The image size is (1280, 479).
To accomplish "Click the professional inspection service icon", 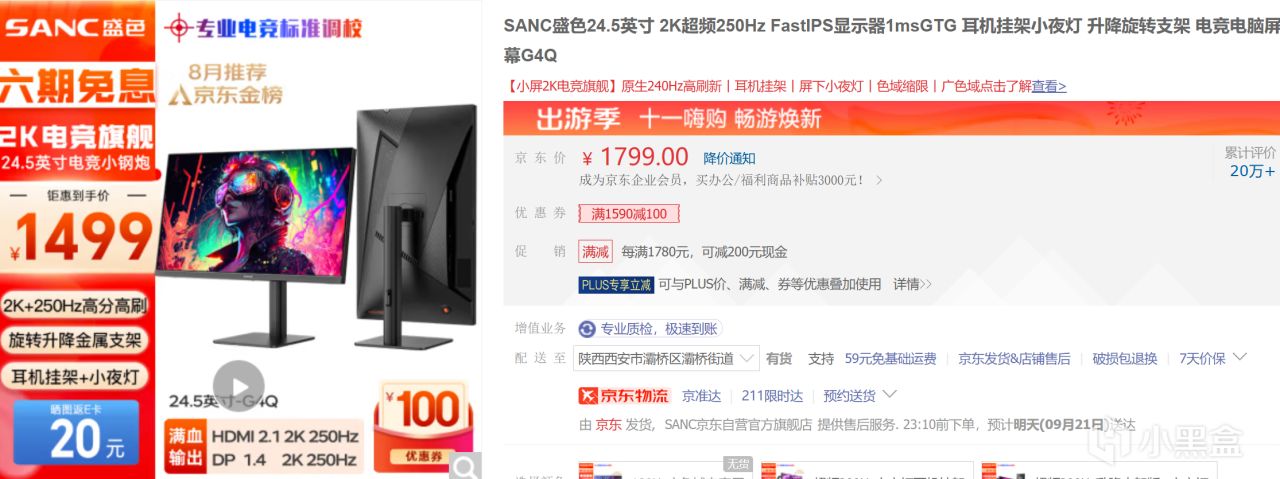I will (587, 329).
